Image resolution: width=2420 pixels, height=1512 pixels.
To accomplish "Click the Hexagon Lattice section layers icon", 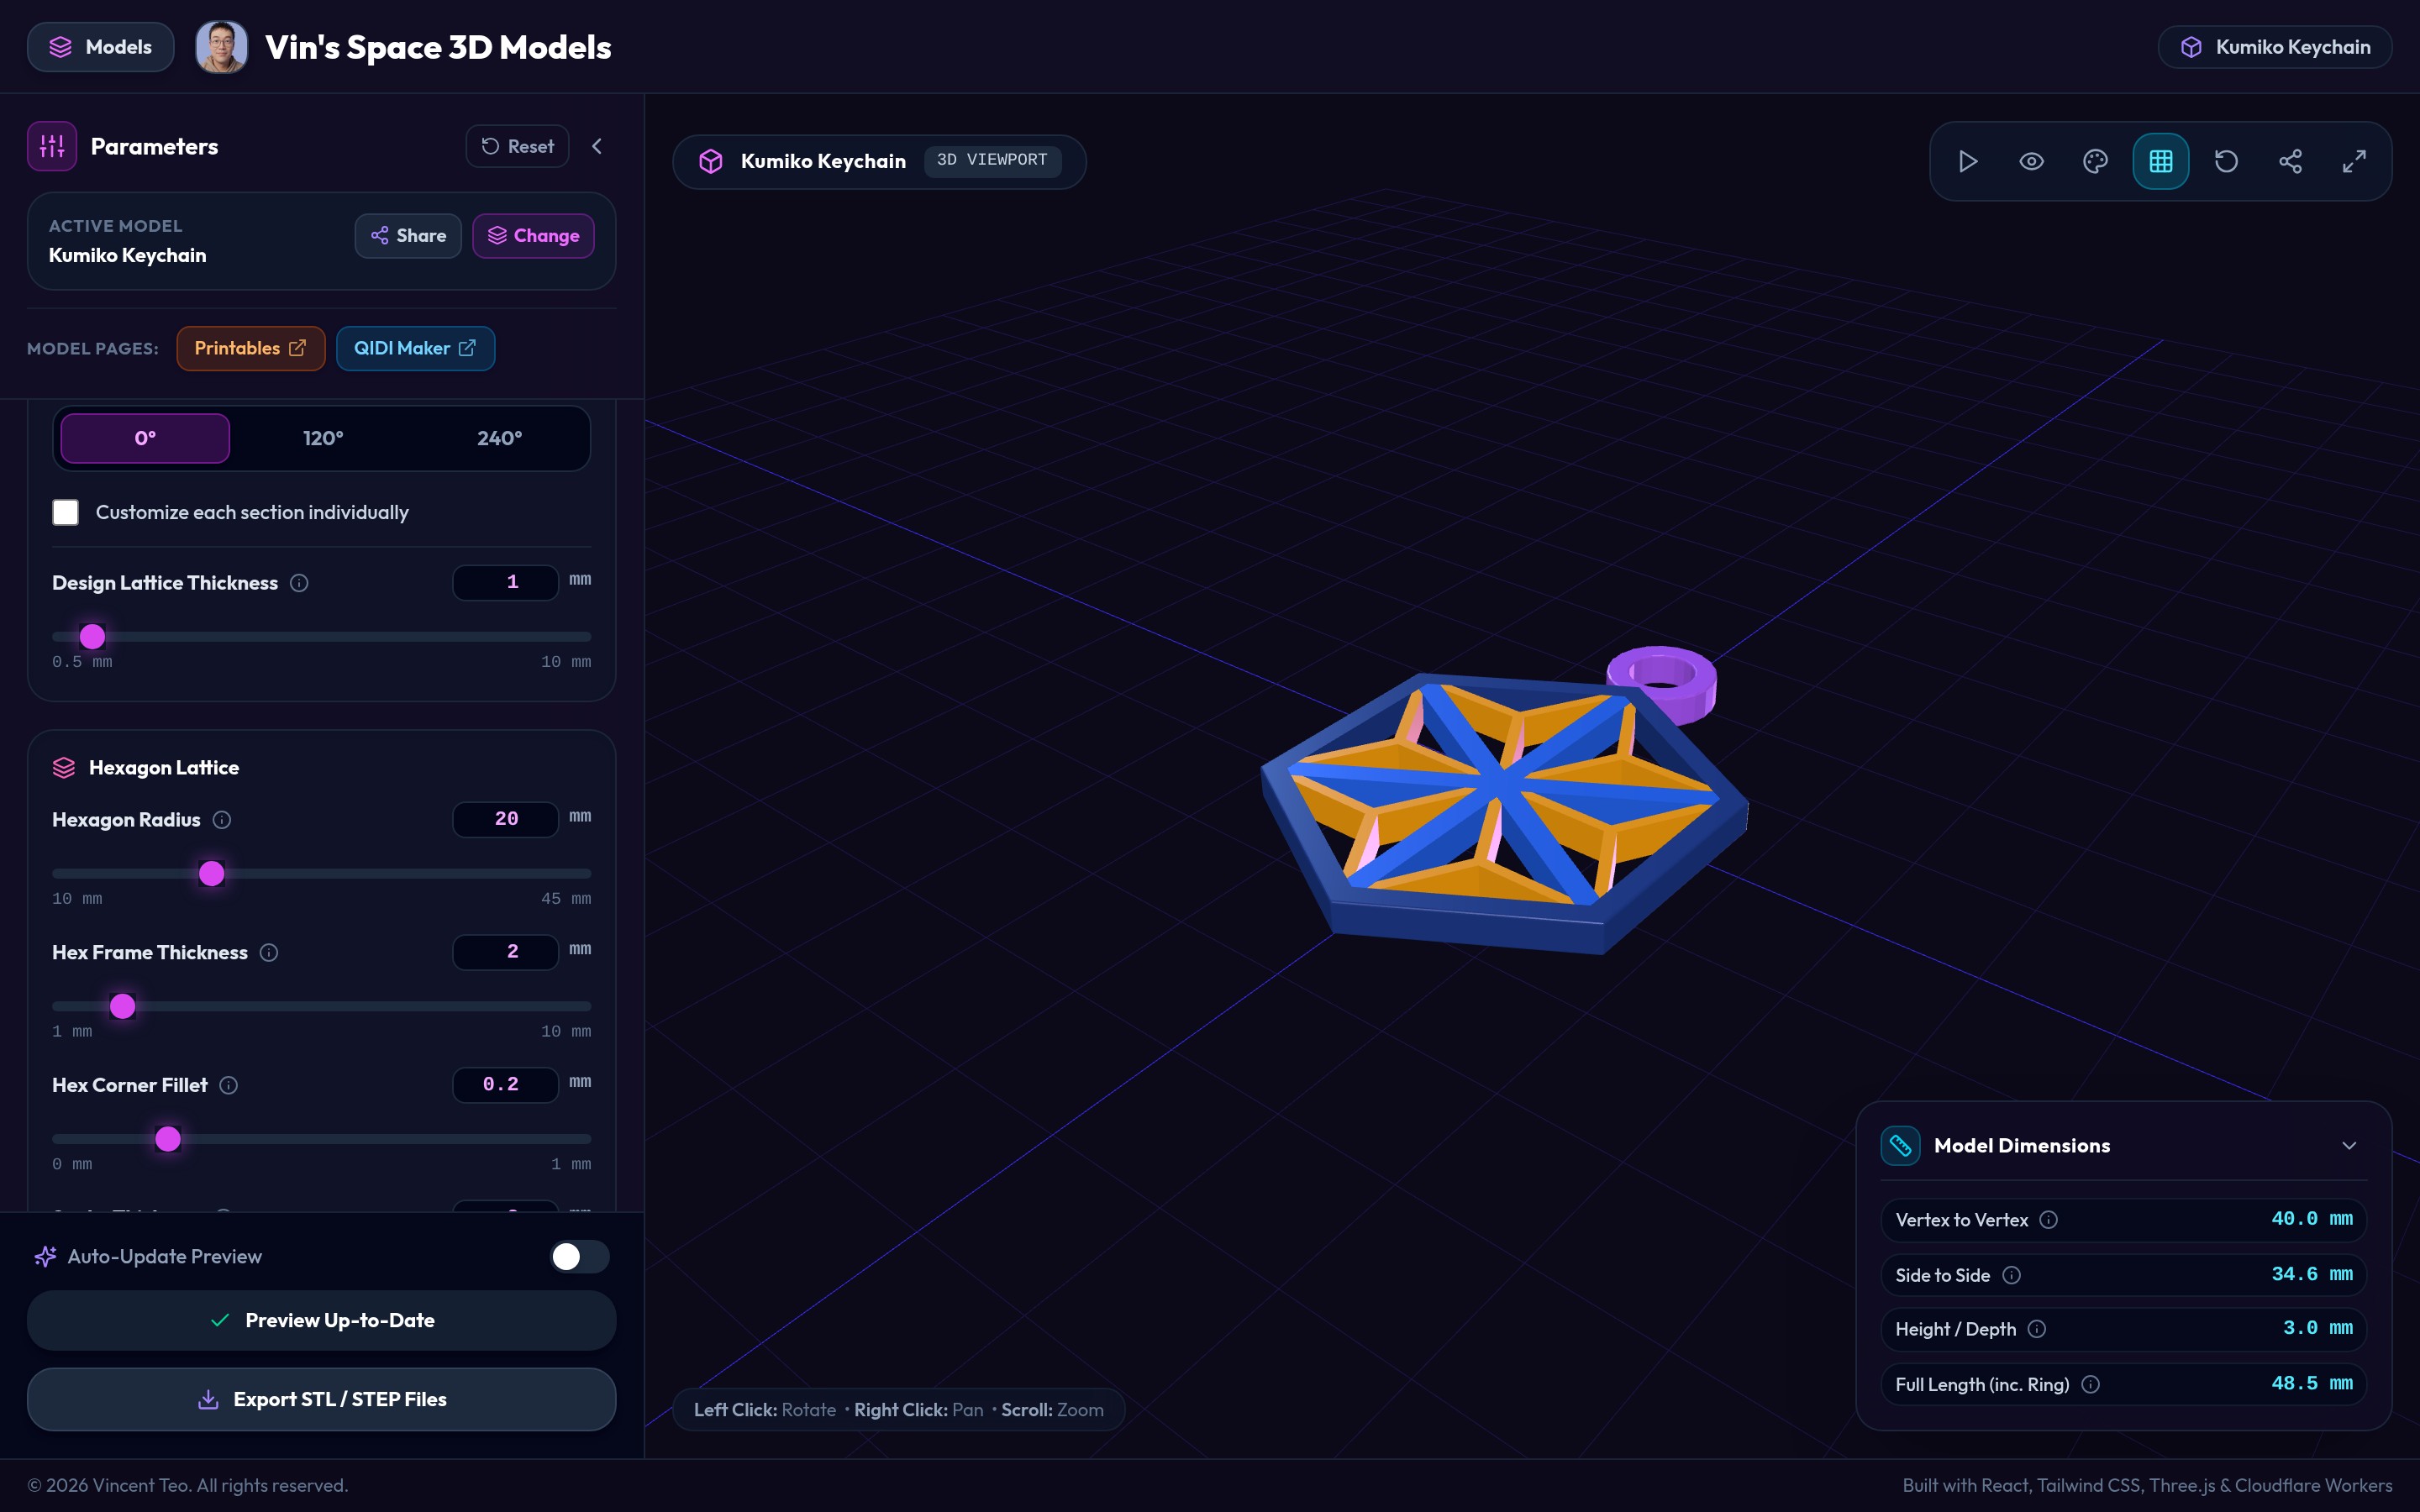I will pyautogui.click(x=64, y=768).
